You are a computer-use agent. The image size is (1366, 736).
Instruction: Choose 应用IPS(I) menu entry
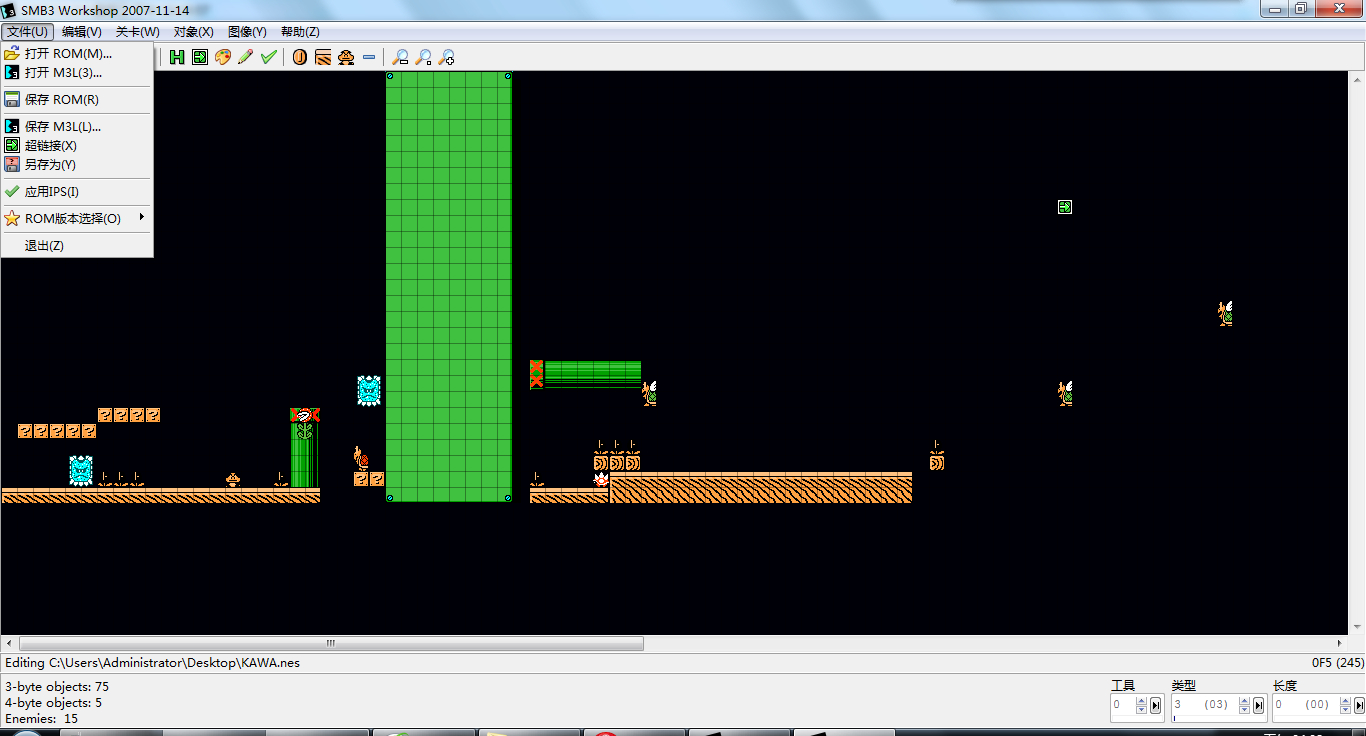tap(77, 191)
